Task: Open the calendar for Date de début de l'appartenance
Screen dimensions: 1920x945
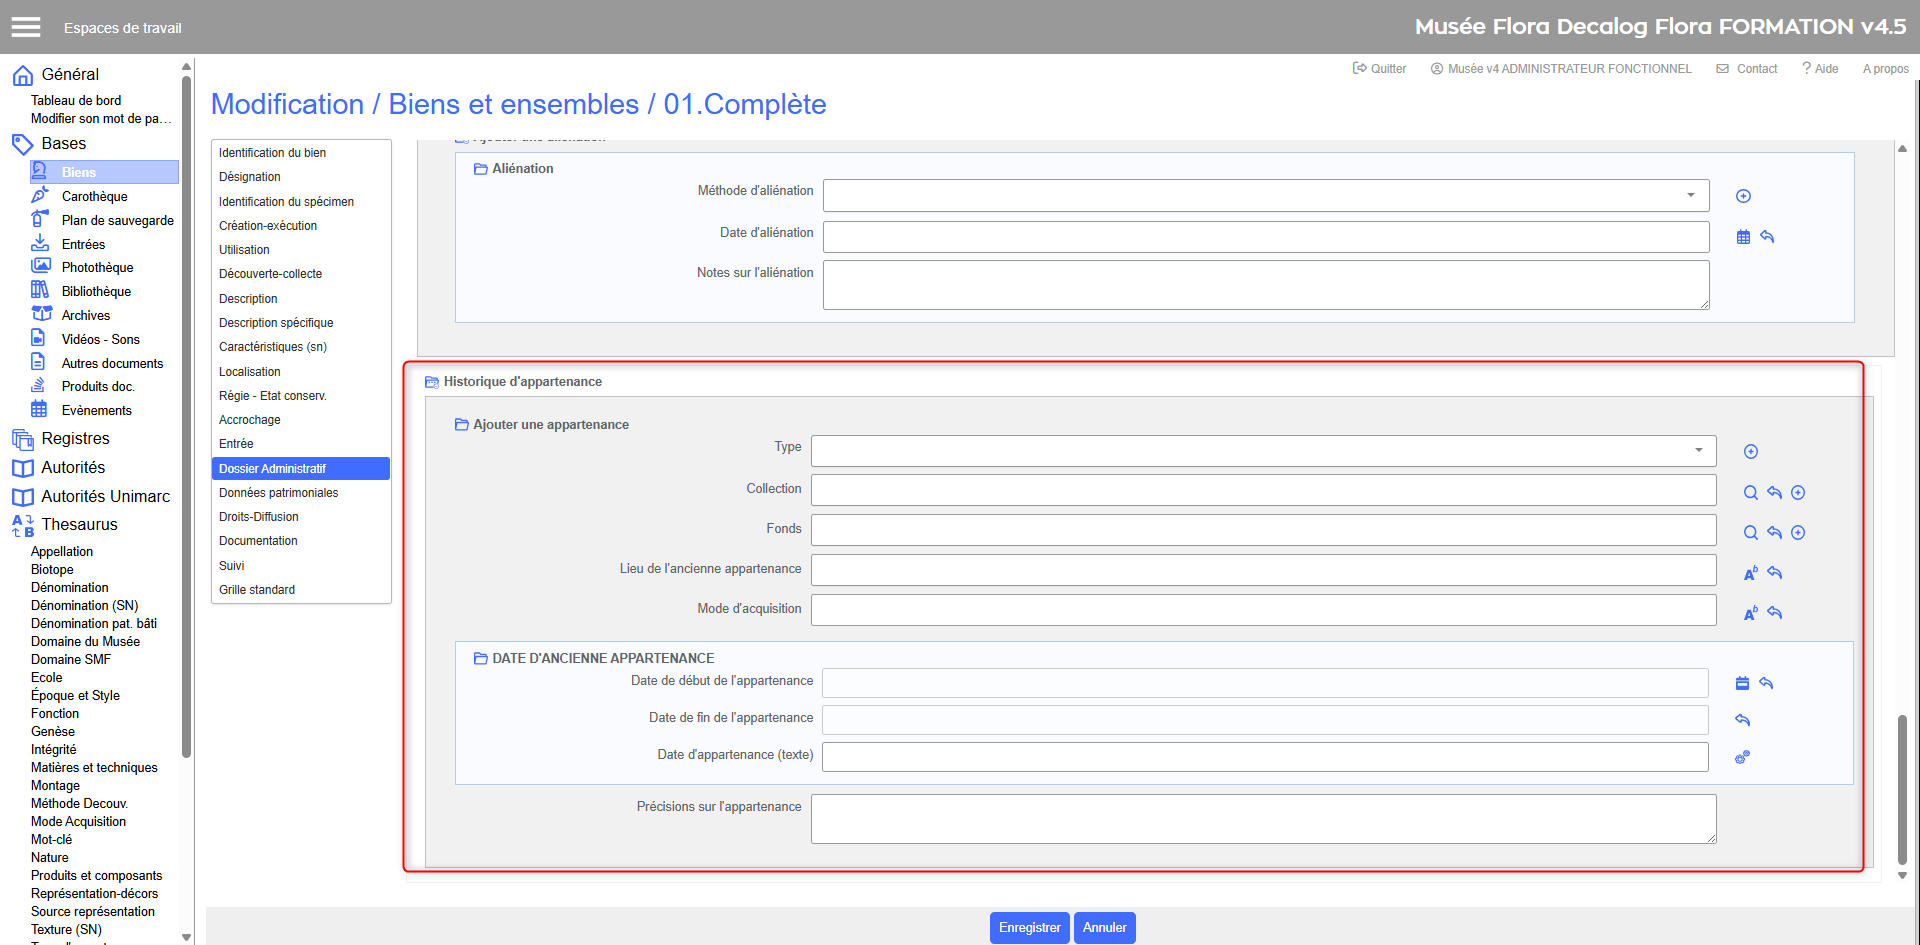Action: (x=1742, y=684)
